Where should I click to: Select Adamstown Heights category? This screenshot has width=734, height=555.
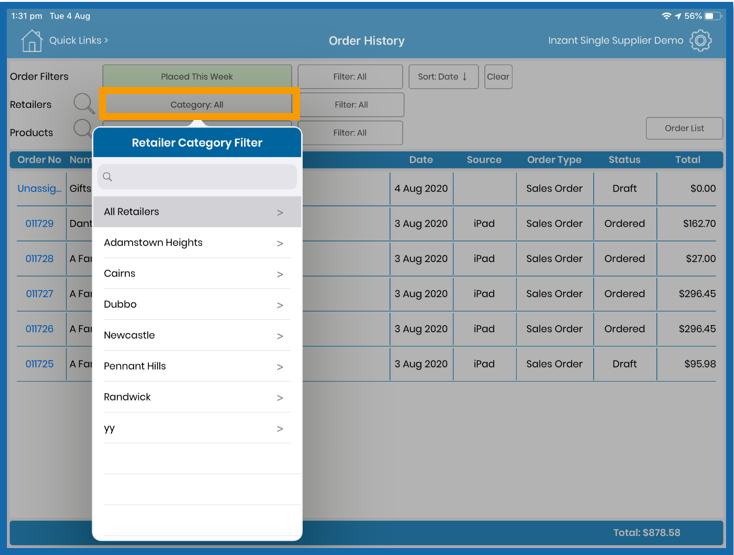tap(197, 243)
